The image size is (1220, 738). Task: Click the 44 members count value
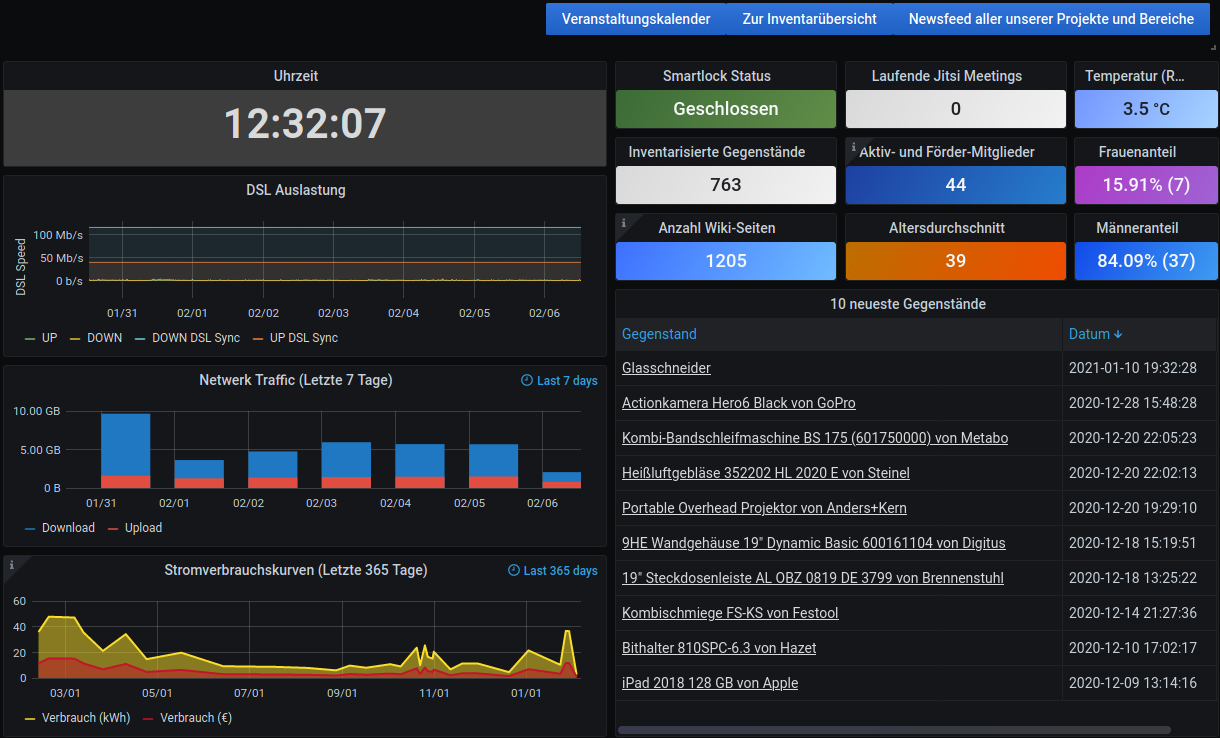pyautogui.click(x=956, y=185)
